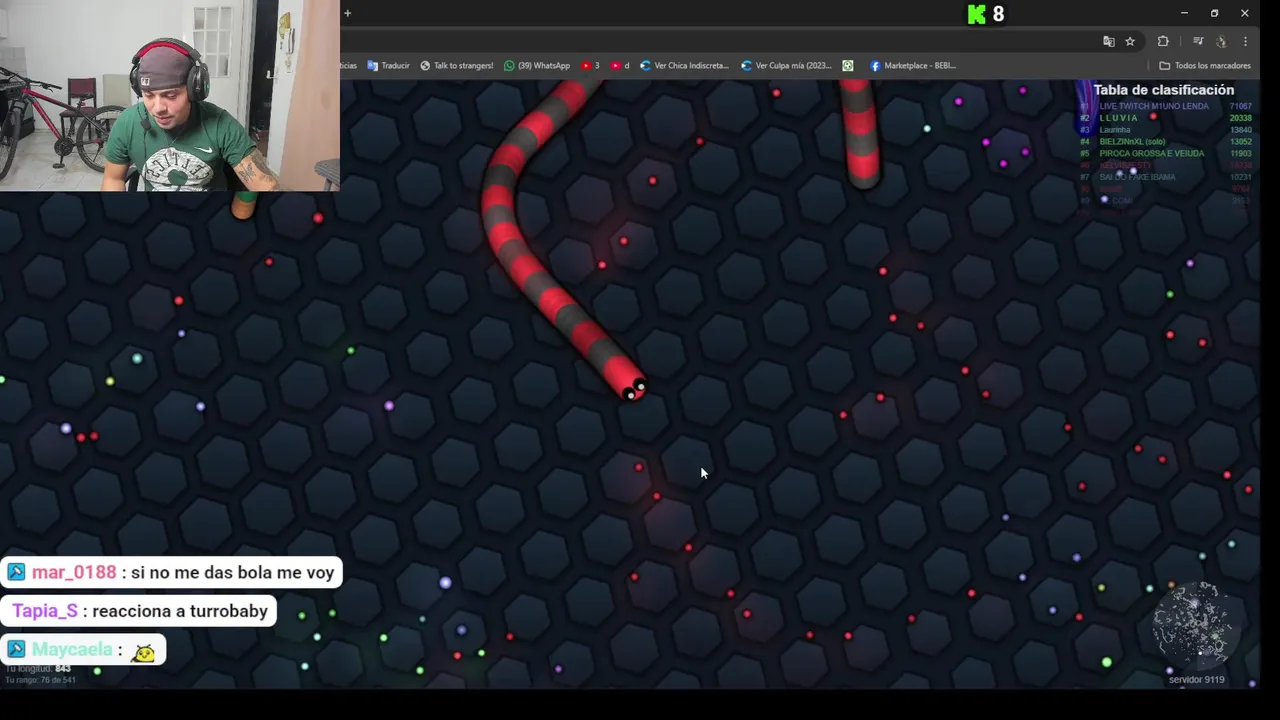Click leaderboard entry L L U V I A
Image resolution: width=1280 pixels, height=720 pixels.
[1119, 118]
